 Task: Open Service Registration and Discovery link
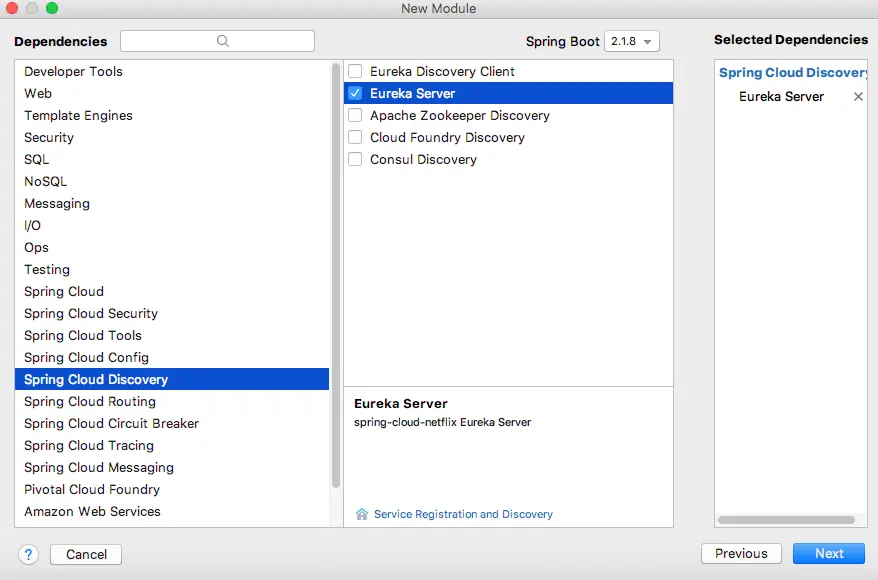point(463,514)
